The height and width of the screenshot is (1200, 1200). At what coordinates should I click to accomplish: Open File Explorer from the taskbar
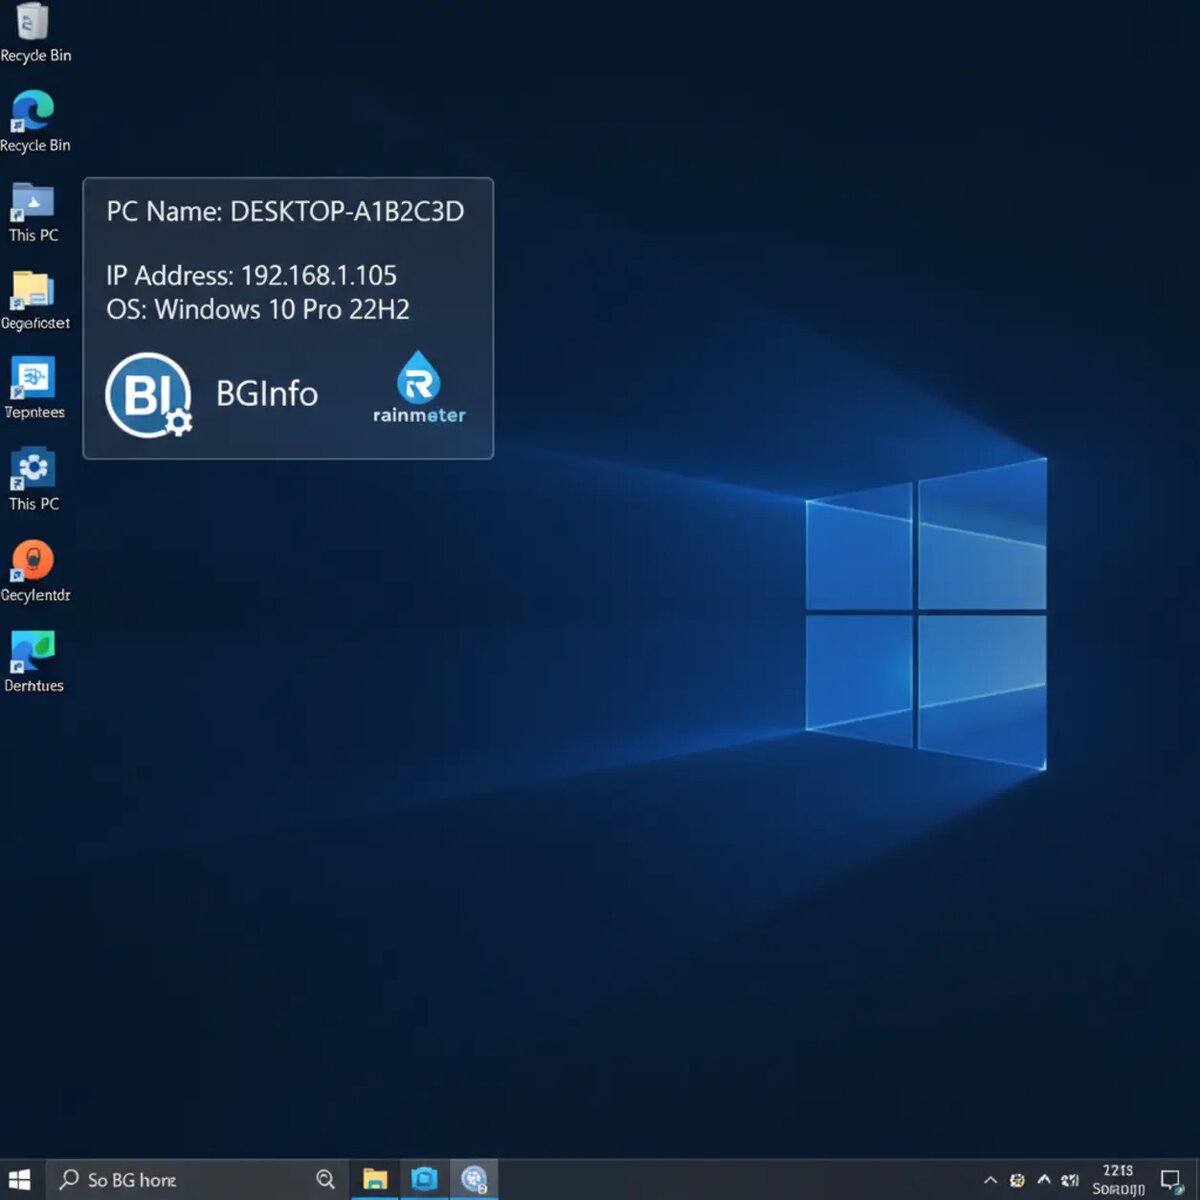(x=375, y=1180)
